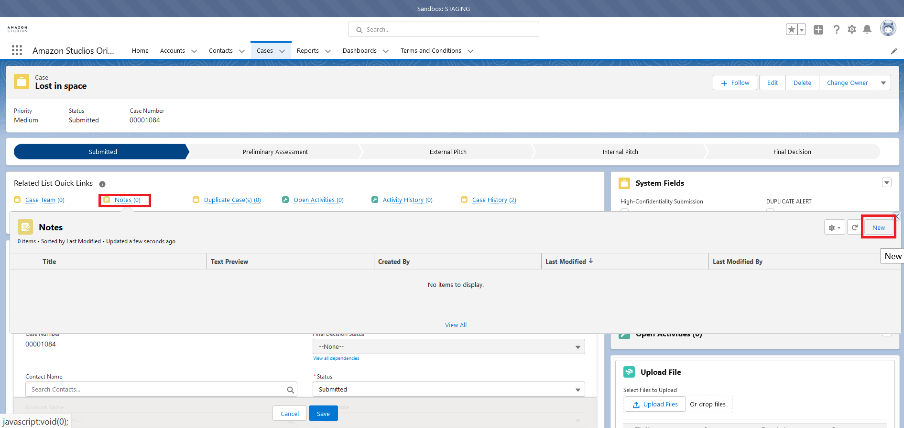Open the Dashboards tab
This screenshot has width=904, height=428.
pyautogui.click(x=359, y=51)
